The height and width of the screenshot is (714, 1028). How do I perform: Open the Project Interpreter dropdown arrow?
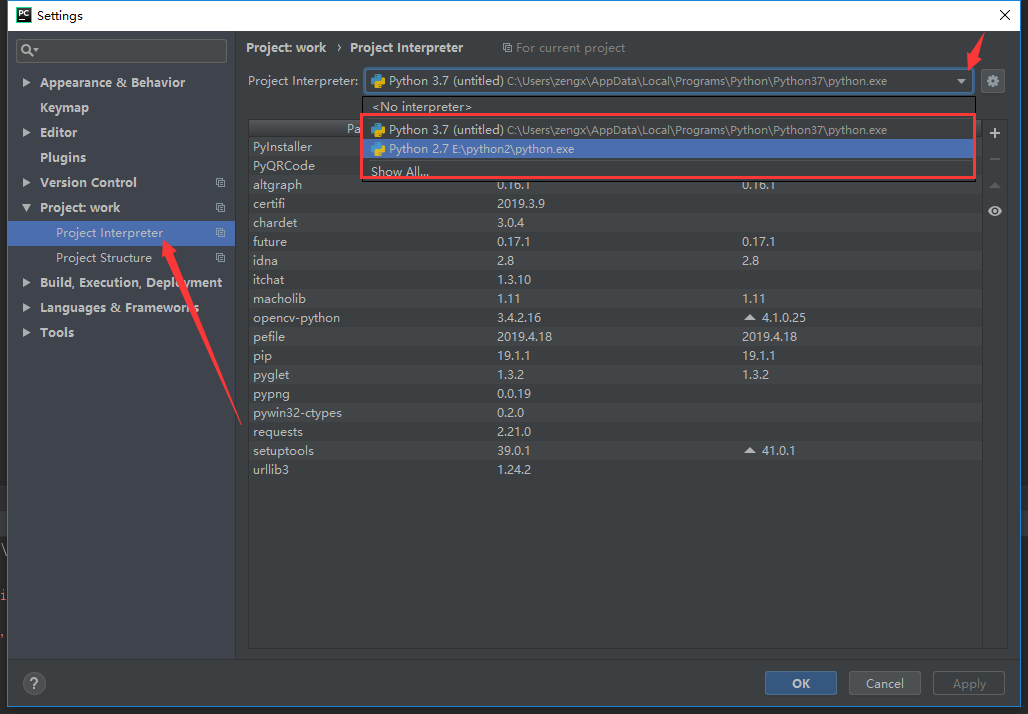click(x=961, y=81)
